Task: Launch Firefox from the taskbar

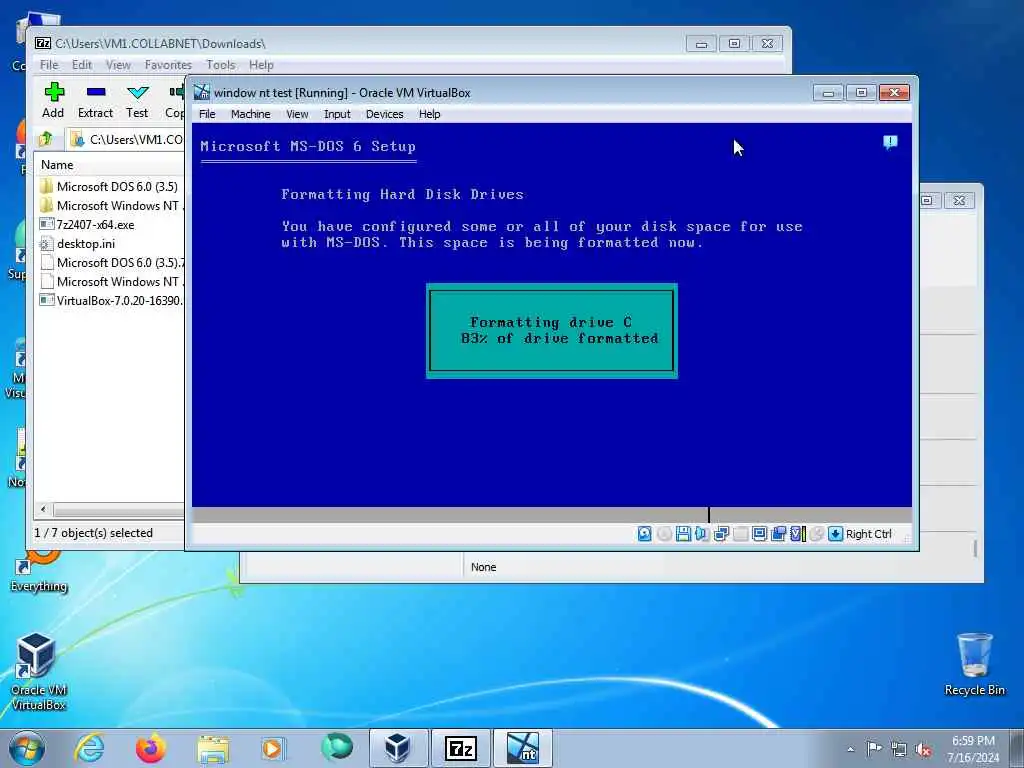Action: tap(150, 748)
